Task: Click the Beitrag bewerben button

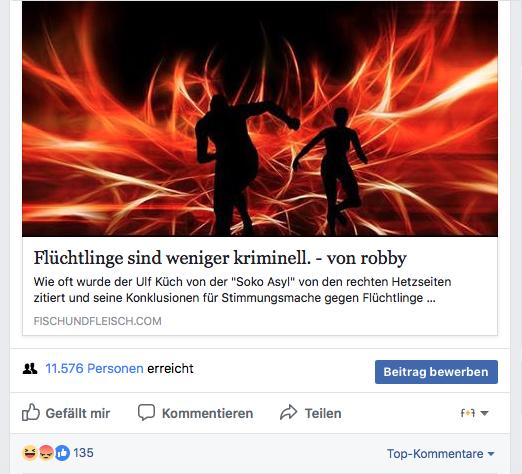Action: [x=436, y=372]
